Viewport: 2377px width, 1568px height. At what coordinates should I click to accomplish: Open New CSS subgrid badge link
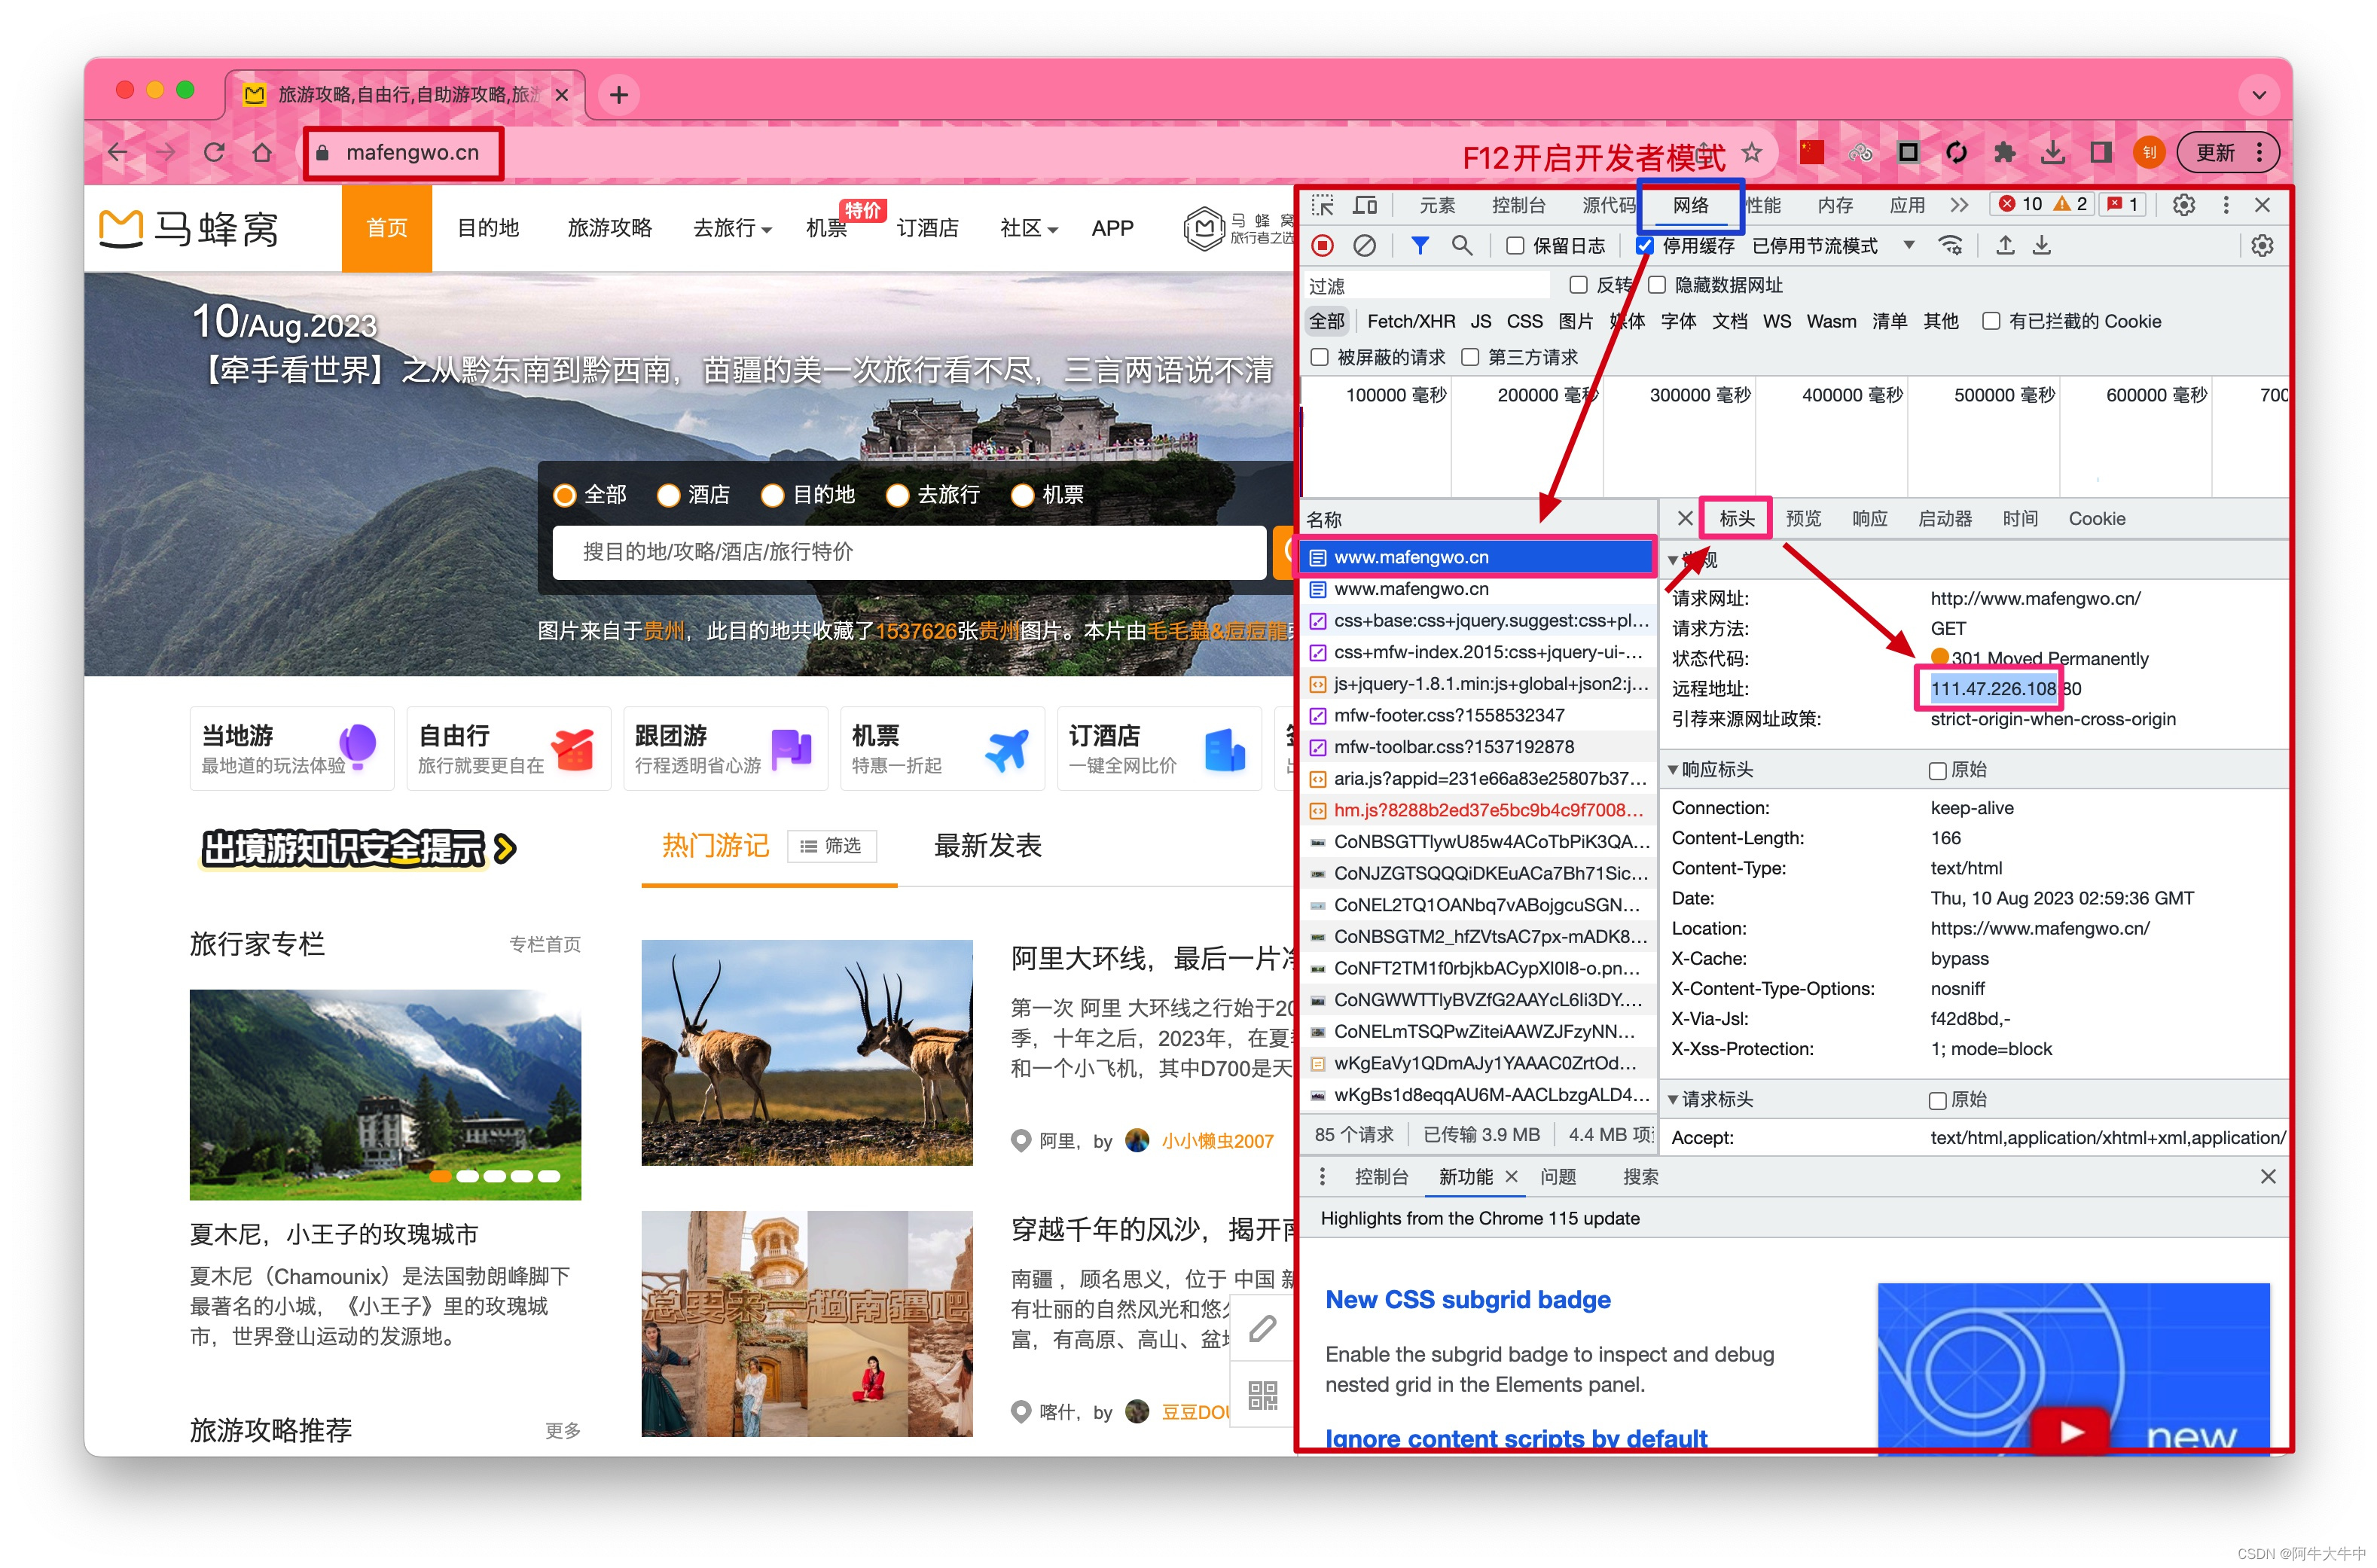point(1467,1299)
